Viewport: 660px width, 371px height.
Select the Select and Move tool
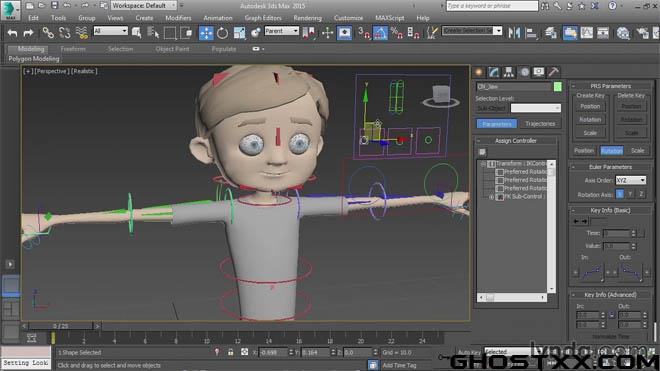(x=206, y=33)
